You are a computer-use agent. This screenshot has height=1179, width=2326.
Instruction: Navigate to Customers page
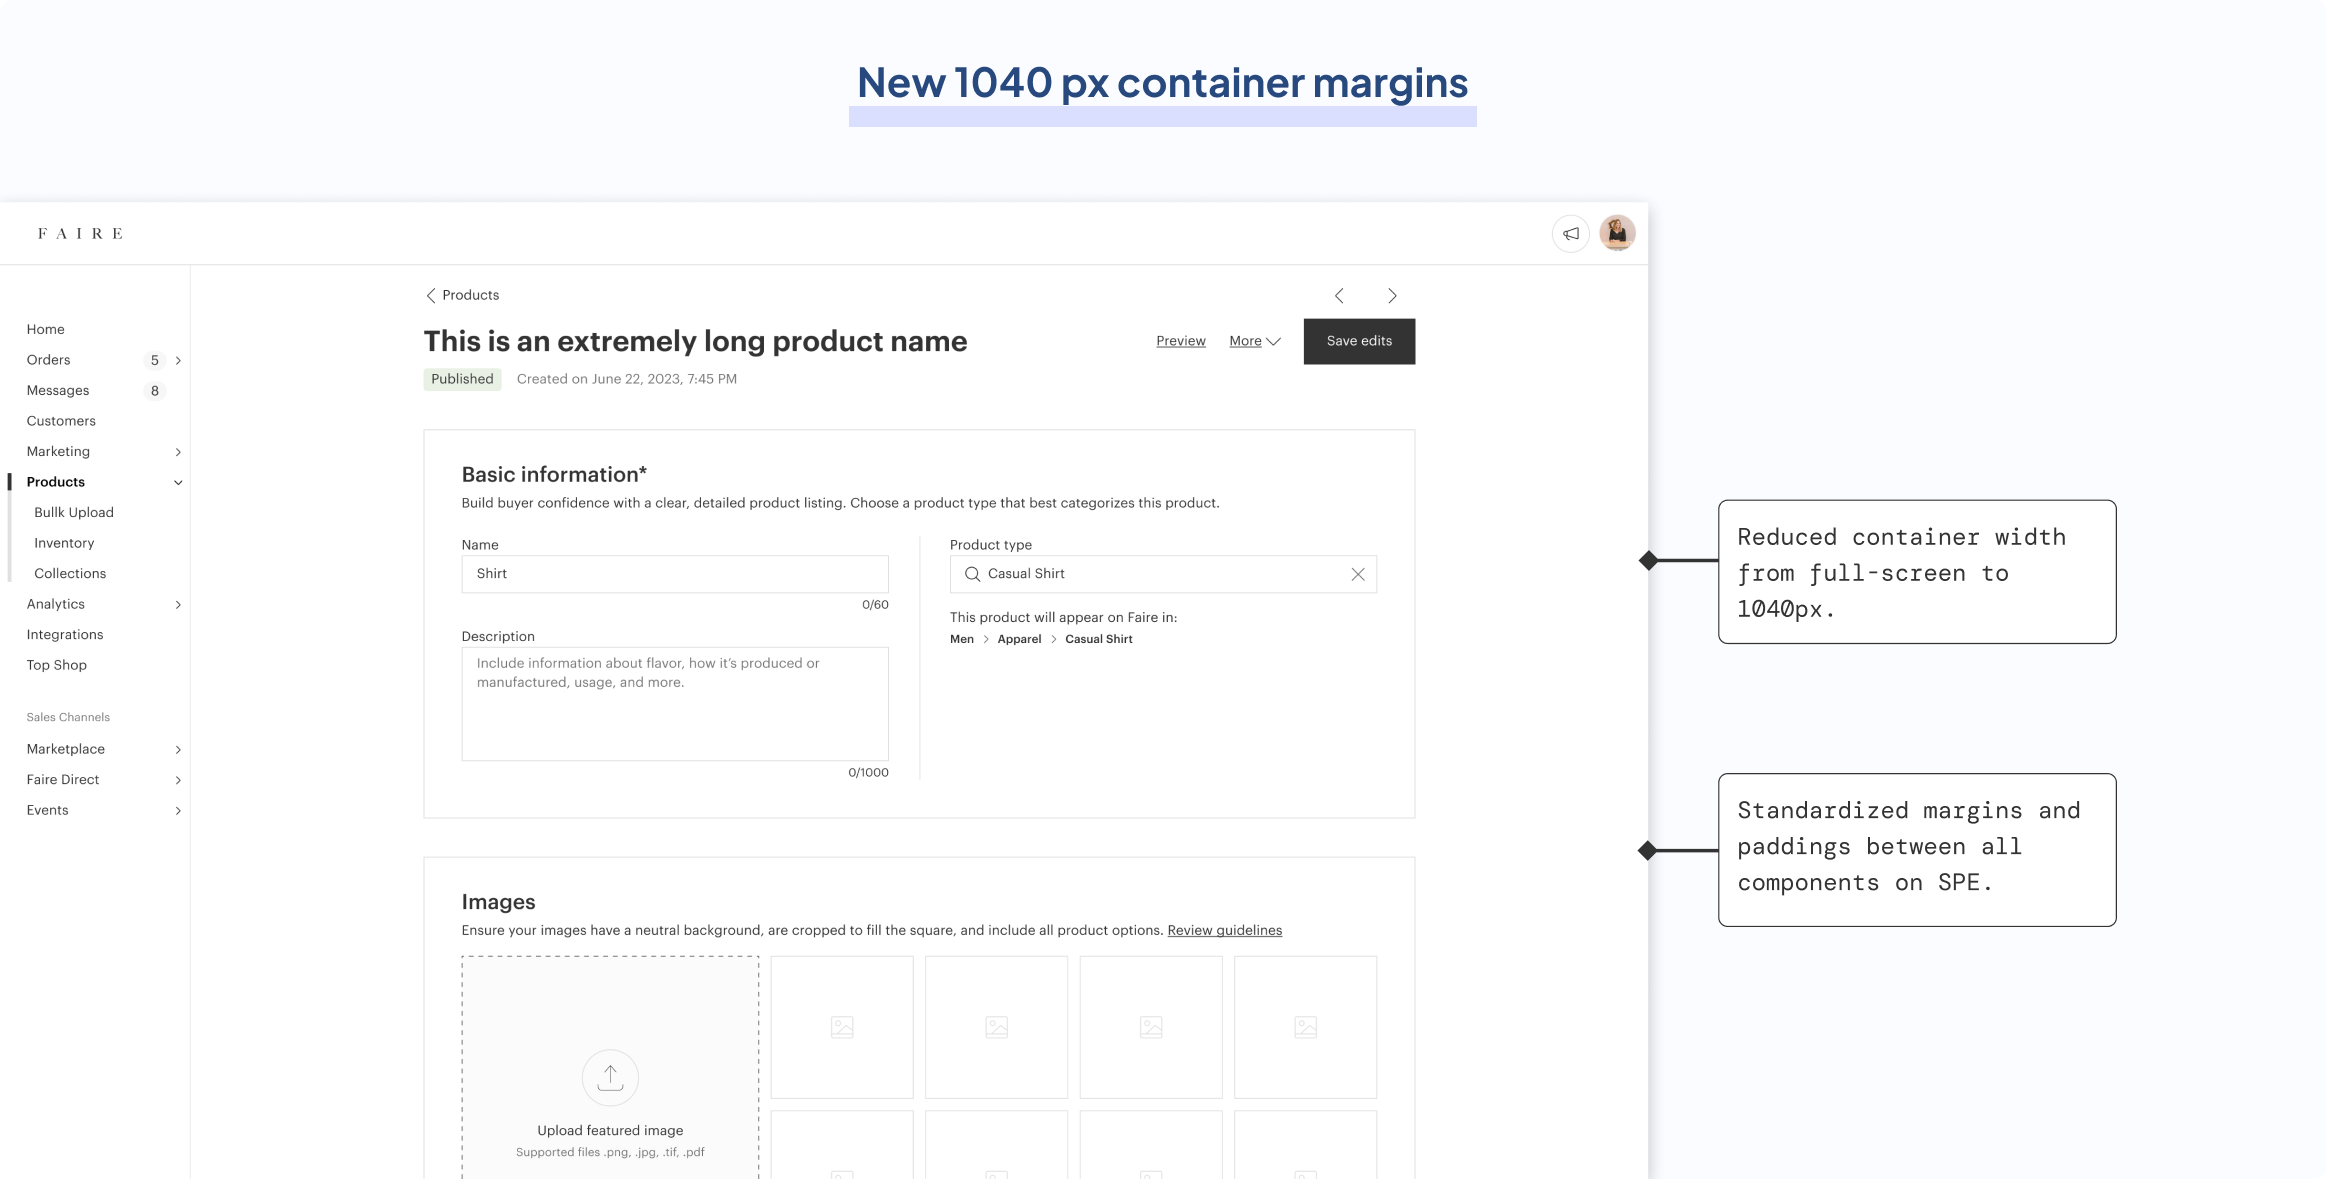pos(61,421)
